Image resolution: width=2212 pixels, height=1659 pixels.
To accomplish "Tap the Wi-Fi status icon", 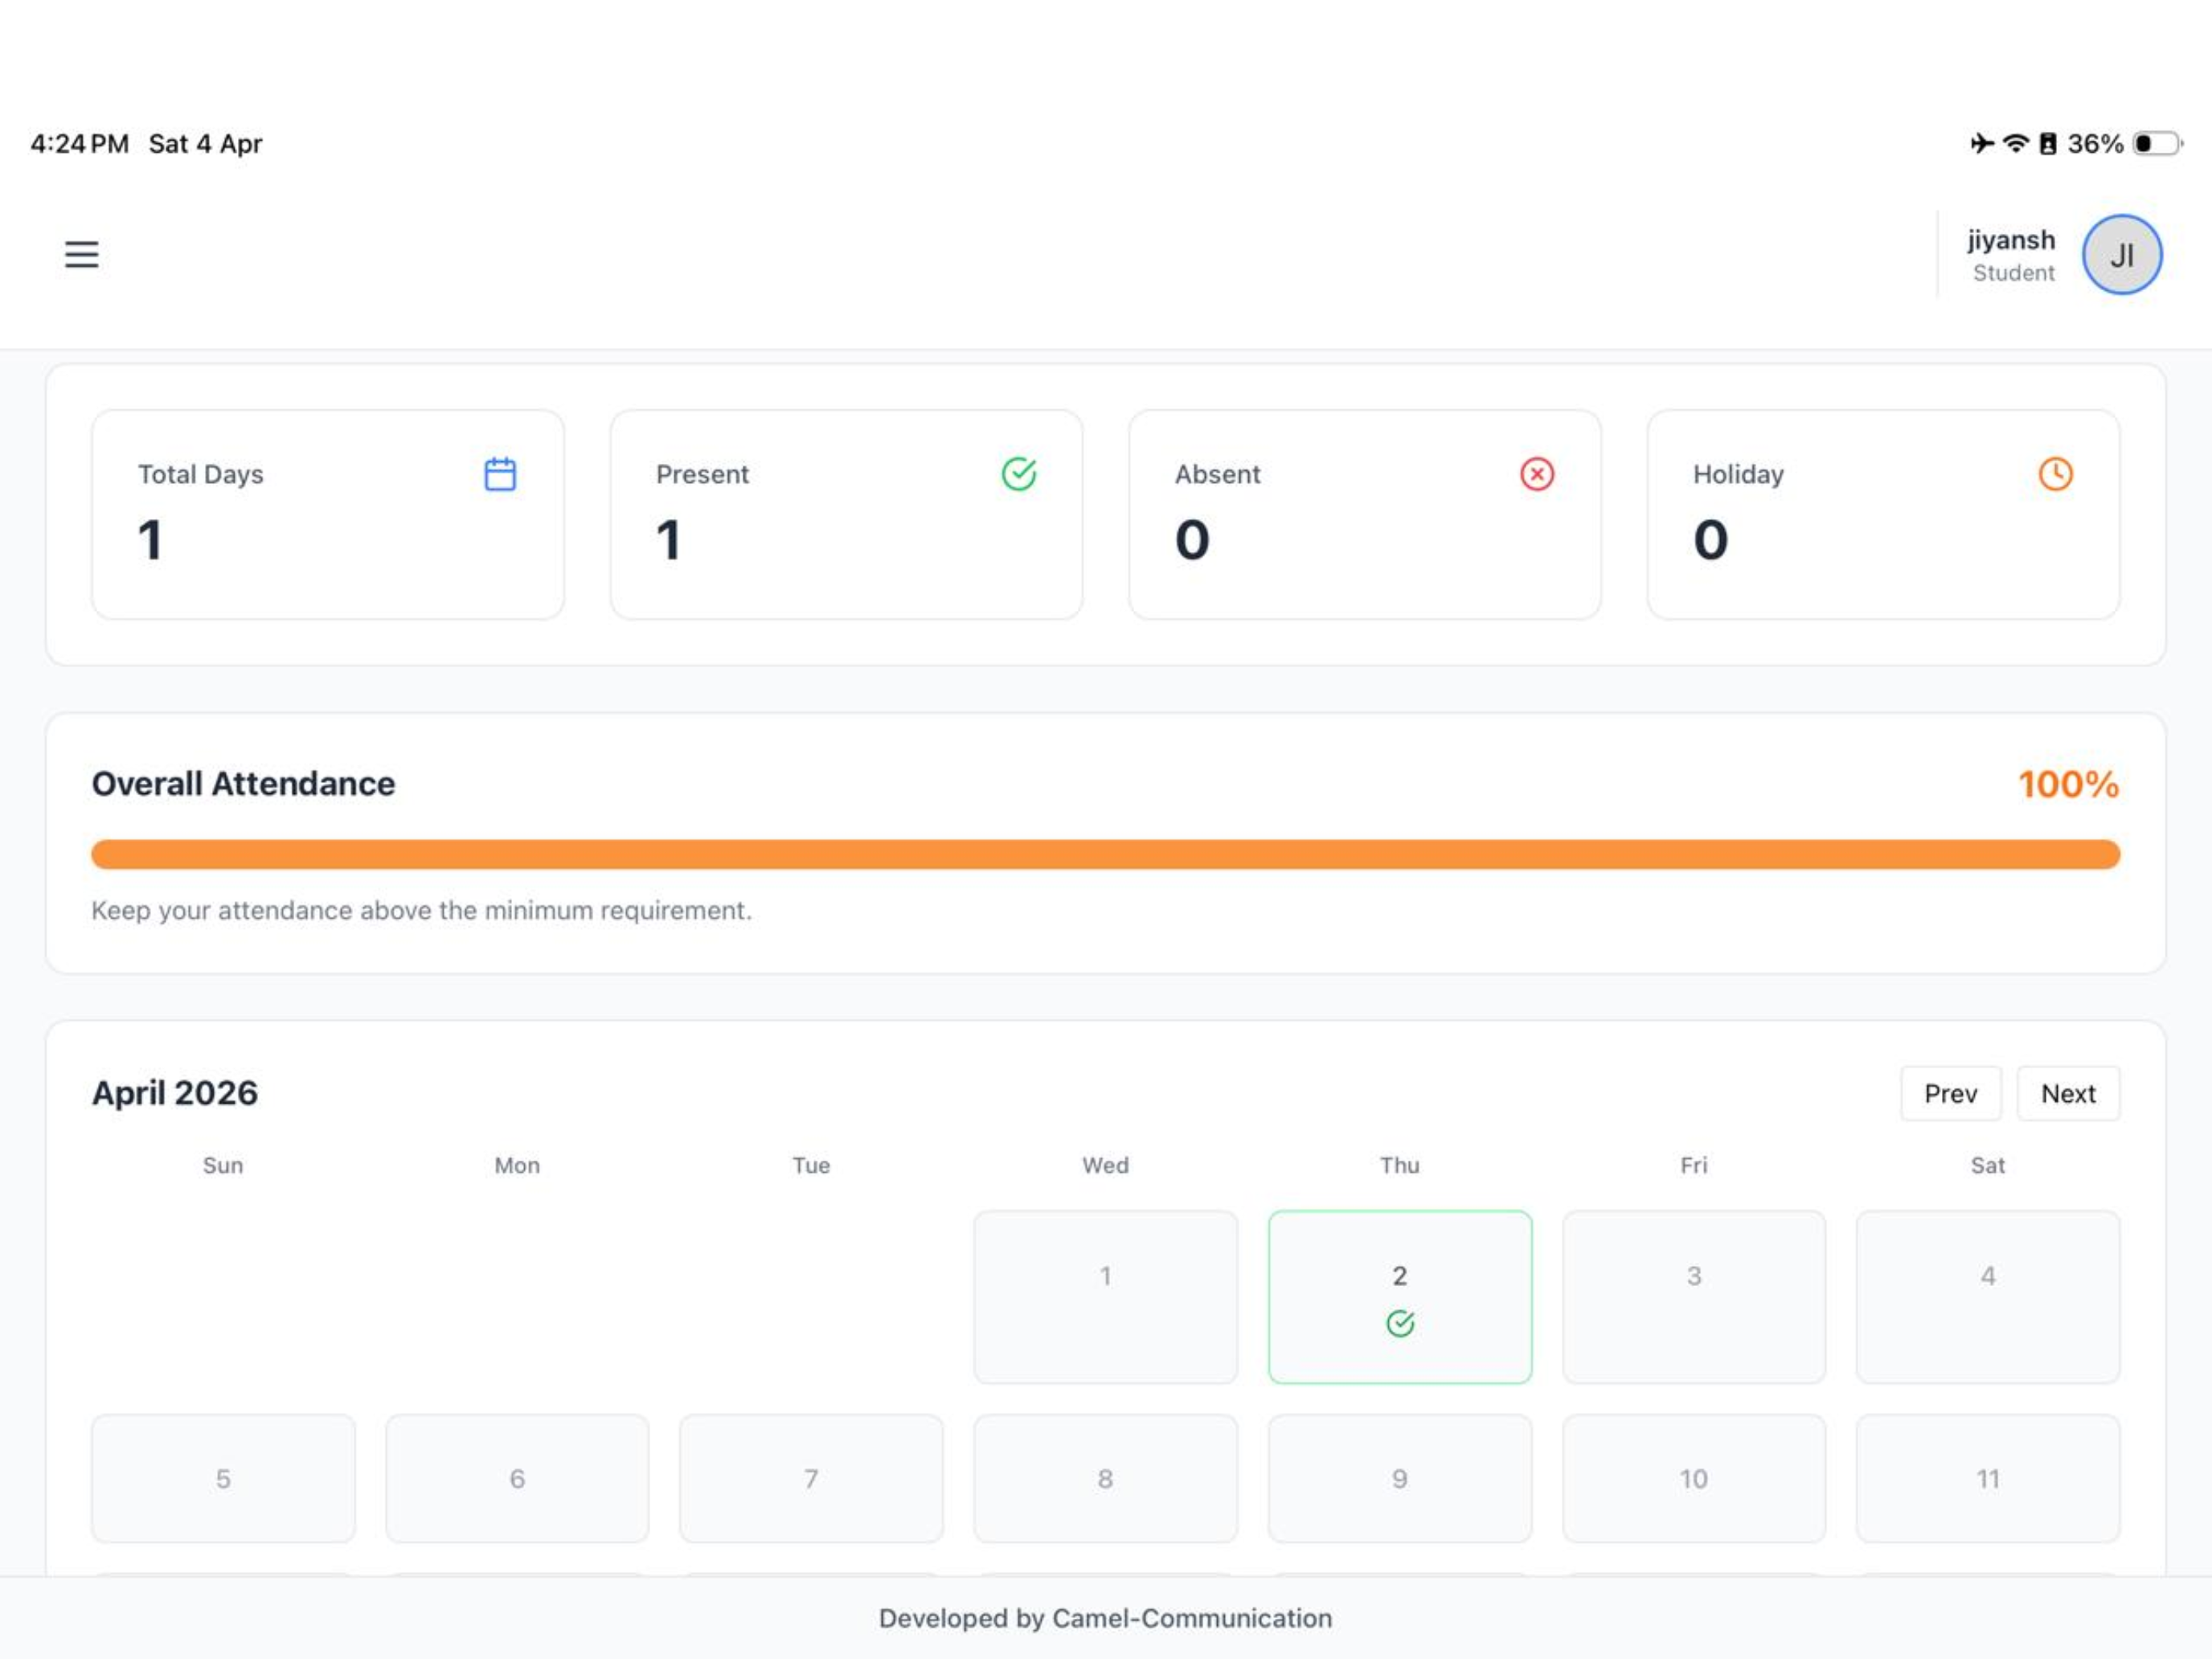I will 2016,144.
